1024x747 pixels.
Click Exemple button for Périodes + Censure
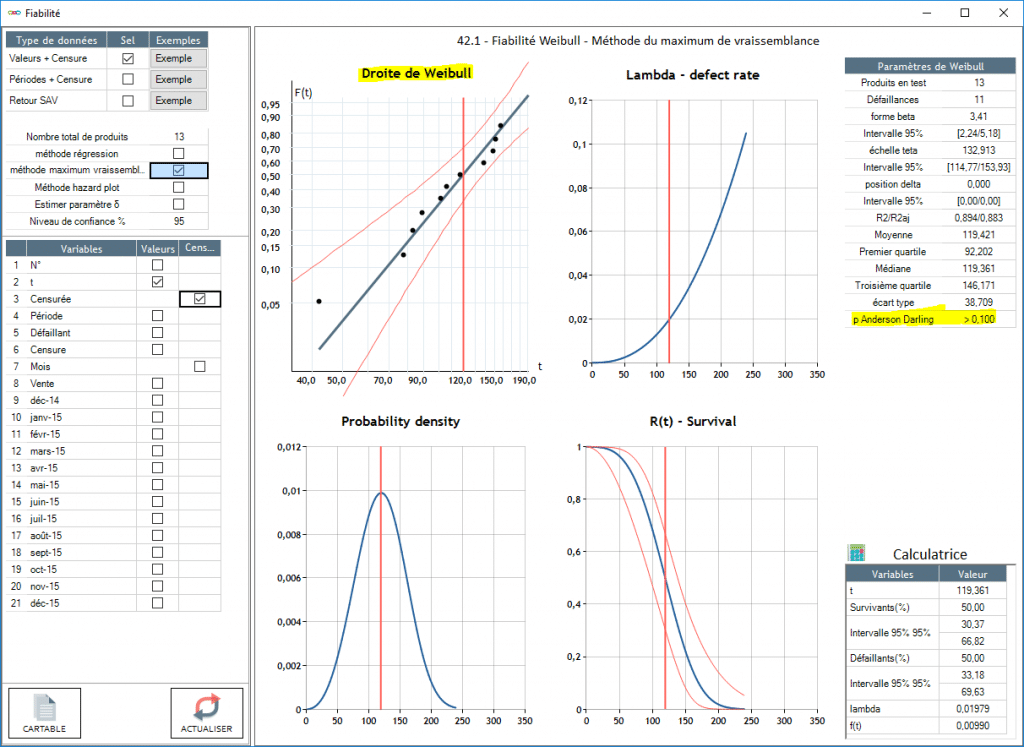(178, 79)
